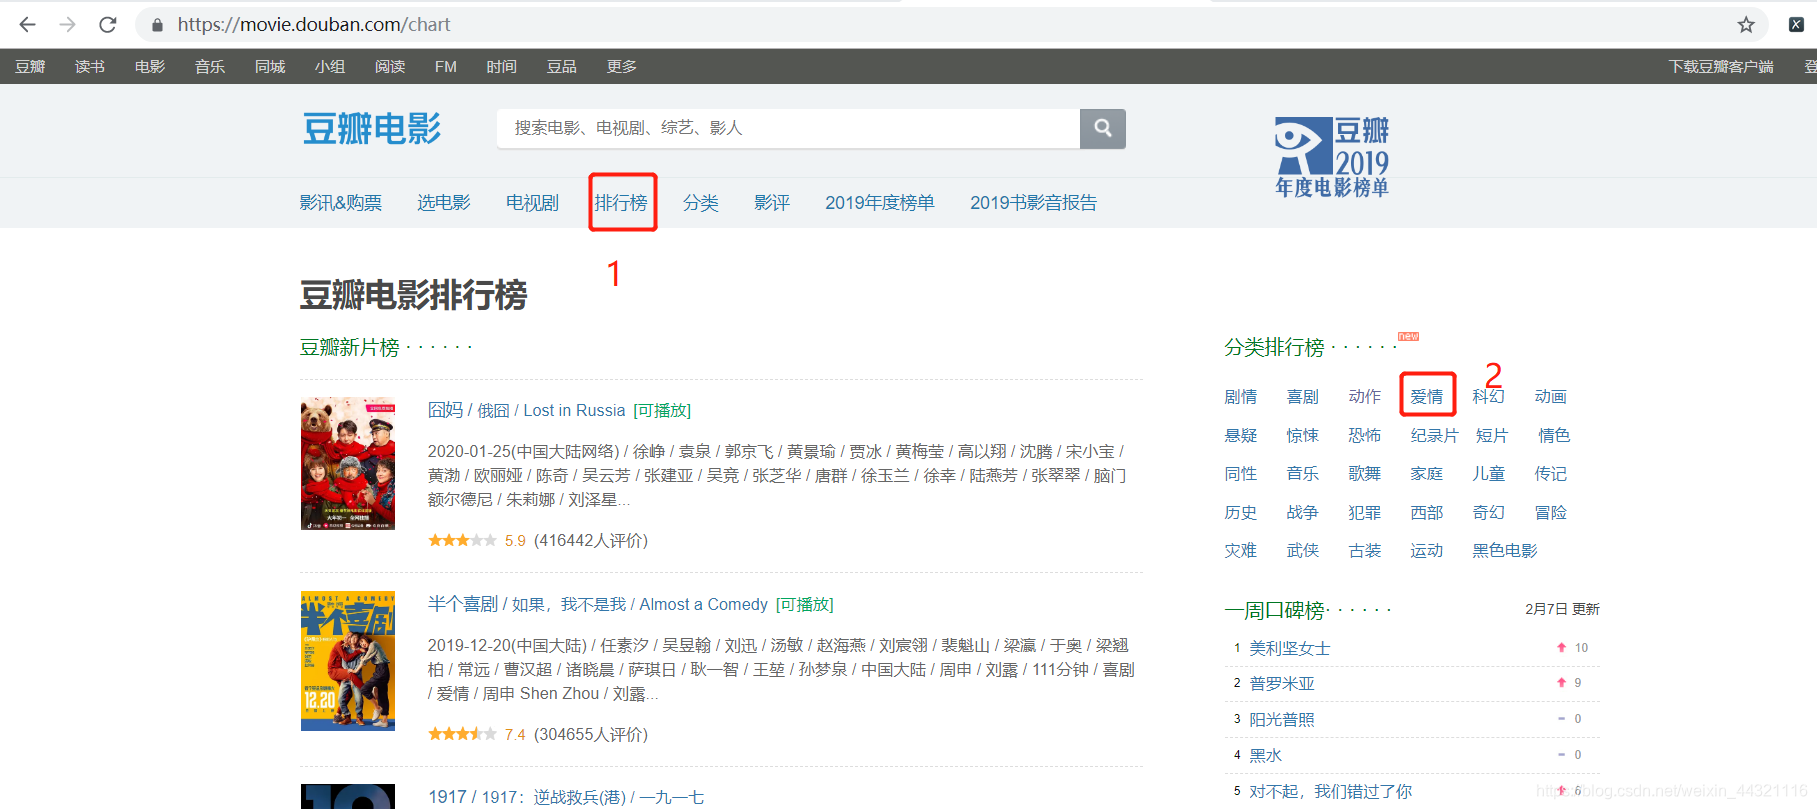1817x809 pixels.
Task: Select the 爱情 category
Action: [1427, 397]
